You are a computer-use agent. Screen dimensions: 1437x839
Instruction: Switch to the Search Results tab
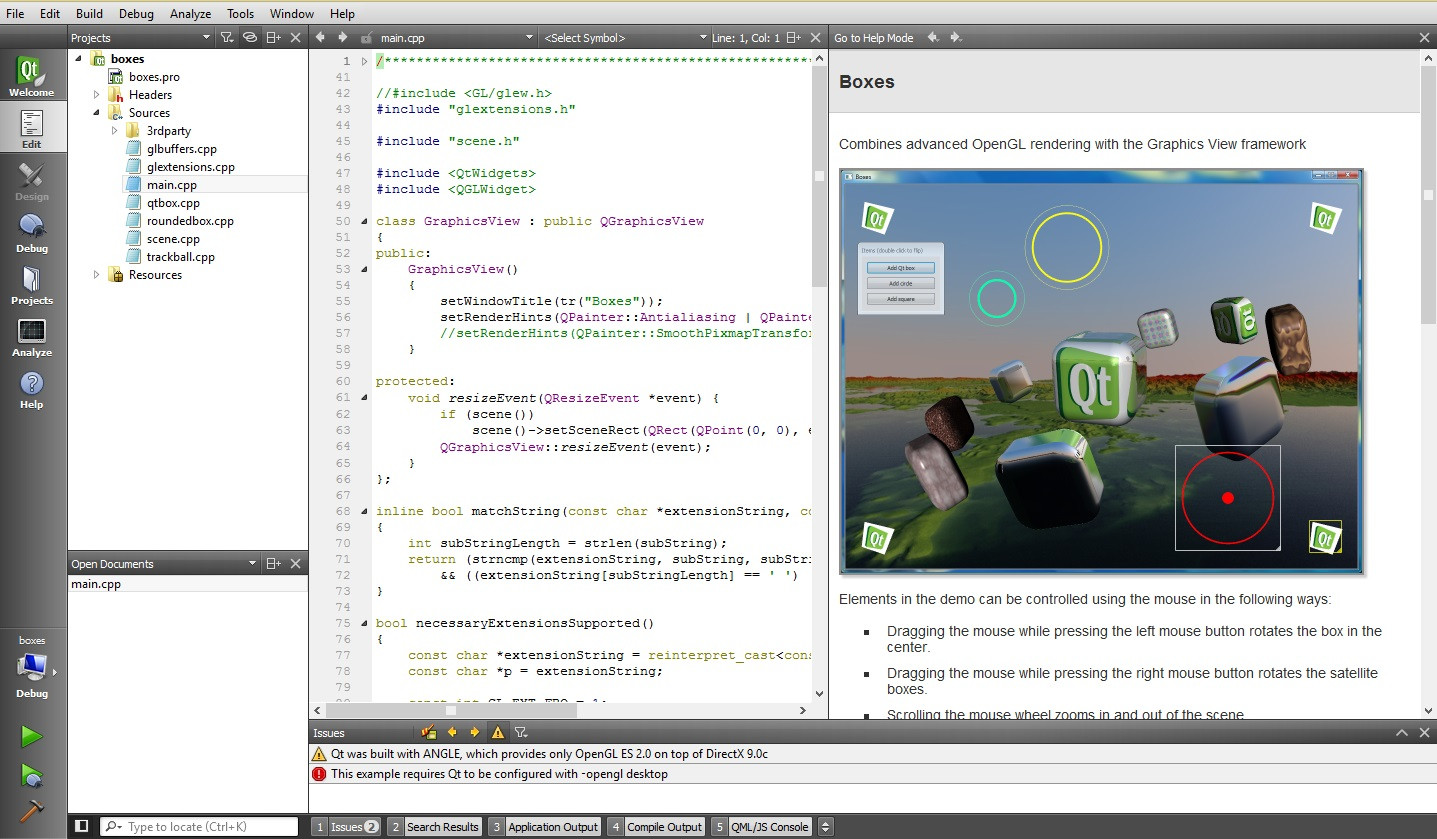tap(434, 827)
